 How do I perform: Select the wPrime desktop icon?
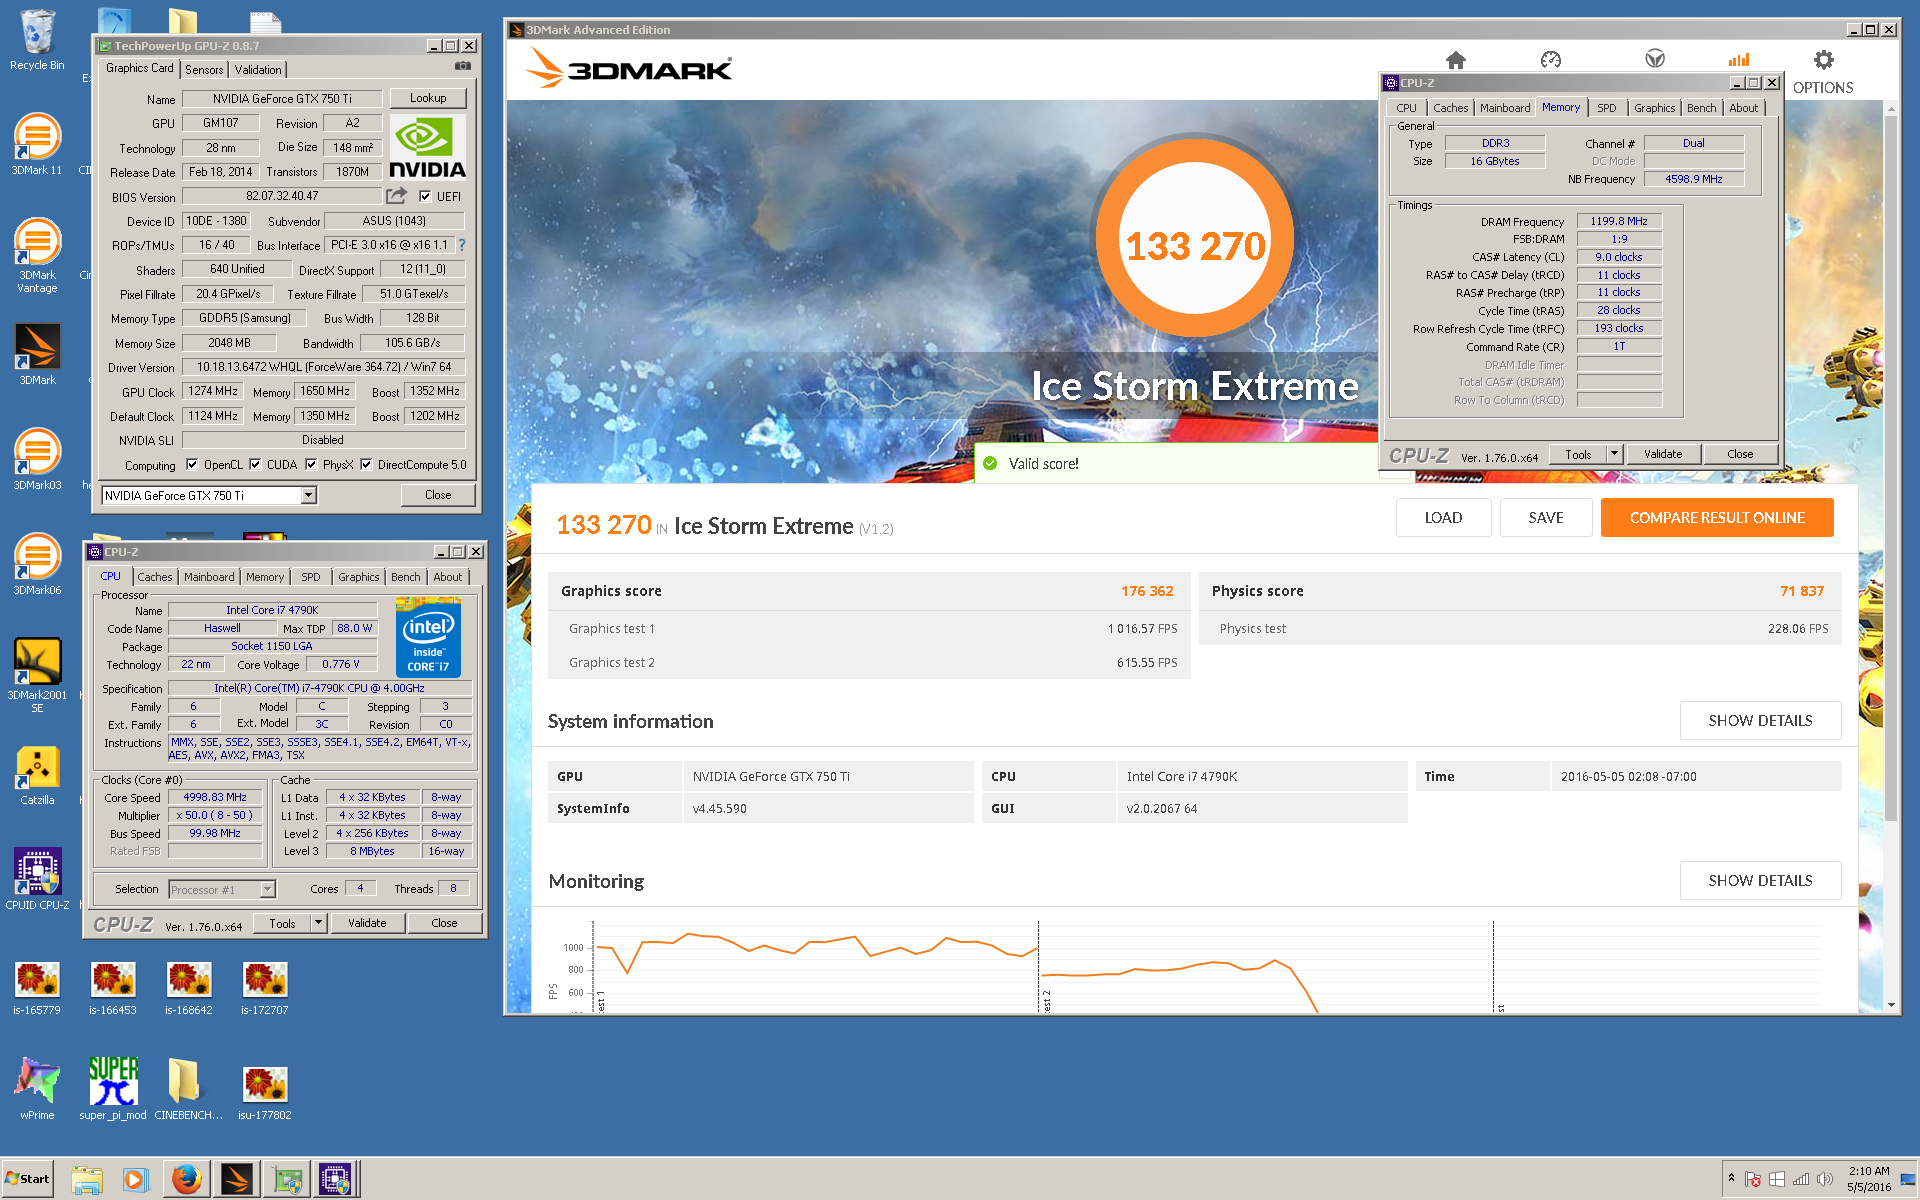tap(37, 1088)
